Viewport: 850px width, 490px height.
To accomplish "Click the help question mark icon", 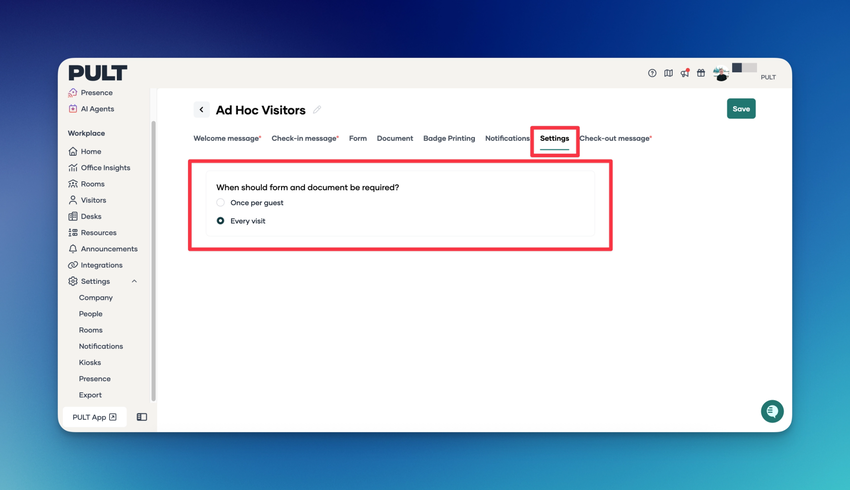I will [x=652, y=73].
